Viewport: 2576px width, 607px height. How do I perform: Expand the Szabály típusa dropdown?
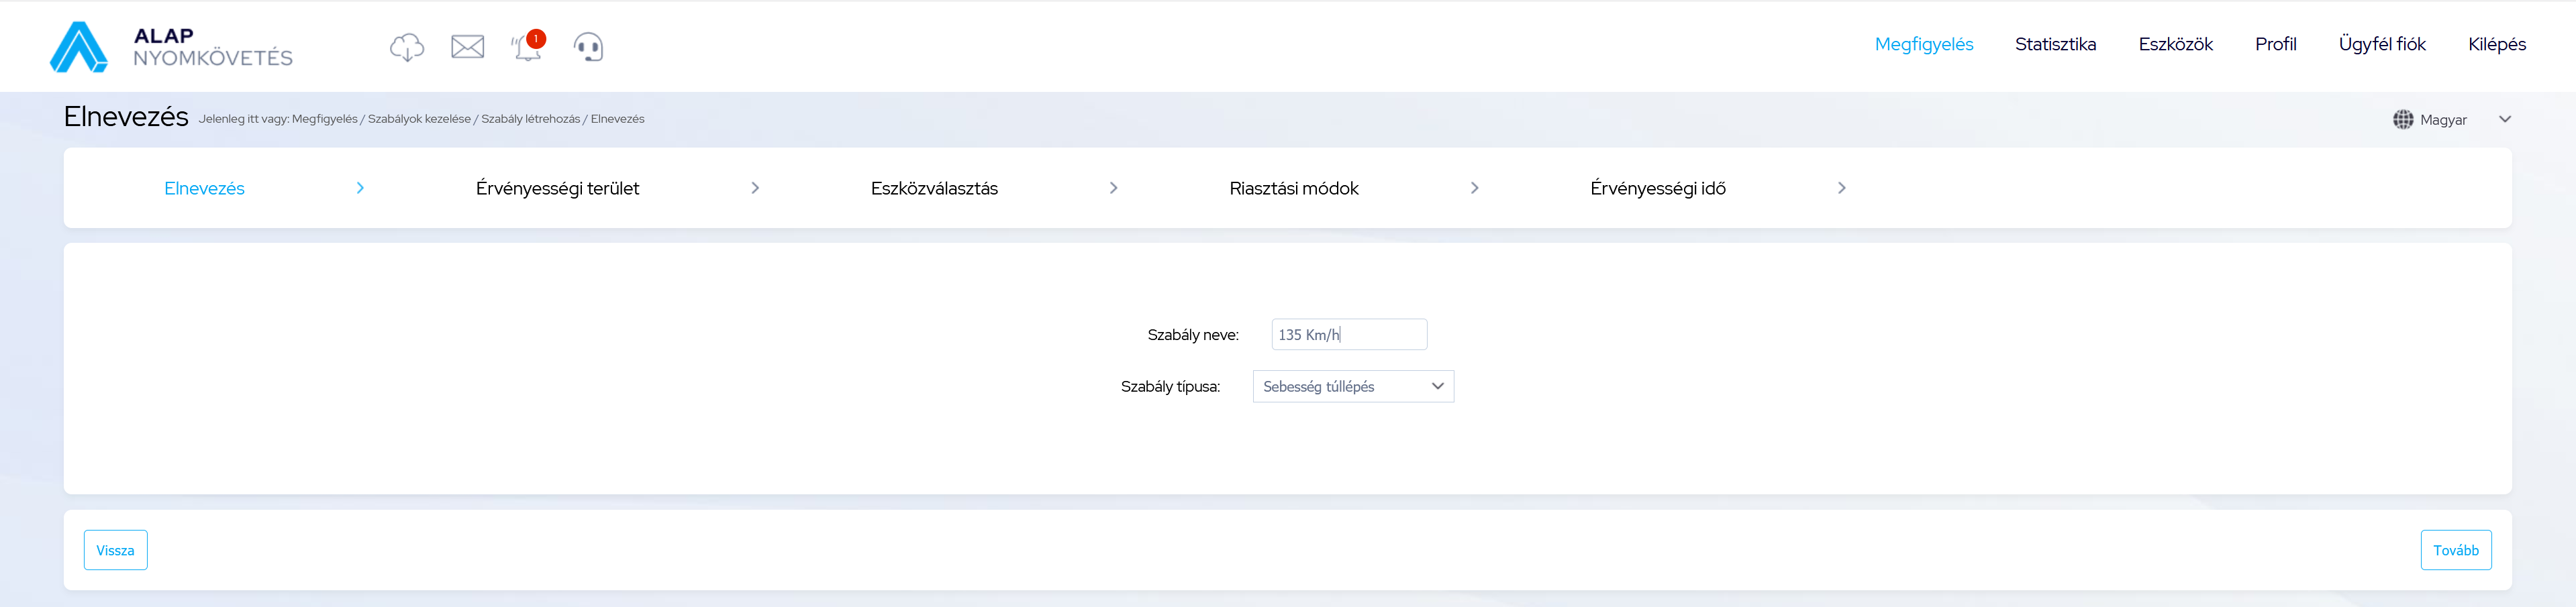coord(1352,387)
